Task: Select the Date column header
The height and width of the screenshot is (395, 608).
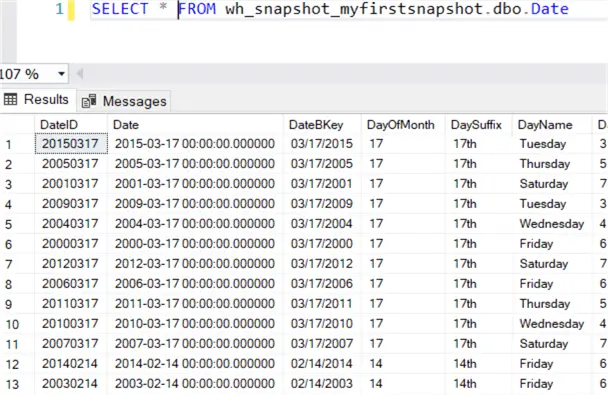Action: (196, 125)
